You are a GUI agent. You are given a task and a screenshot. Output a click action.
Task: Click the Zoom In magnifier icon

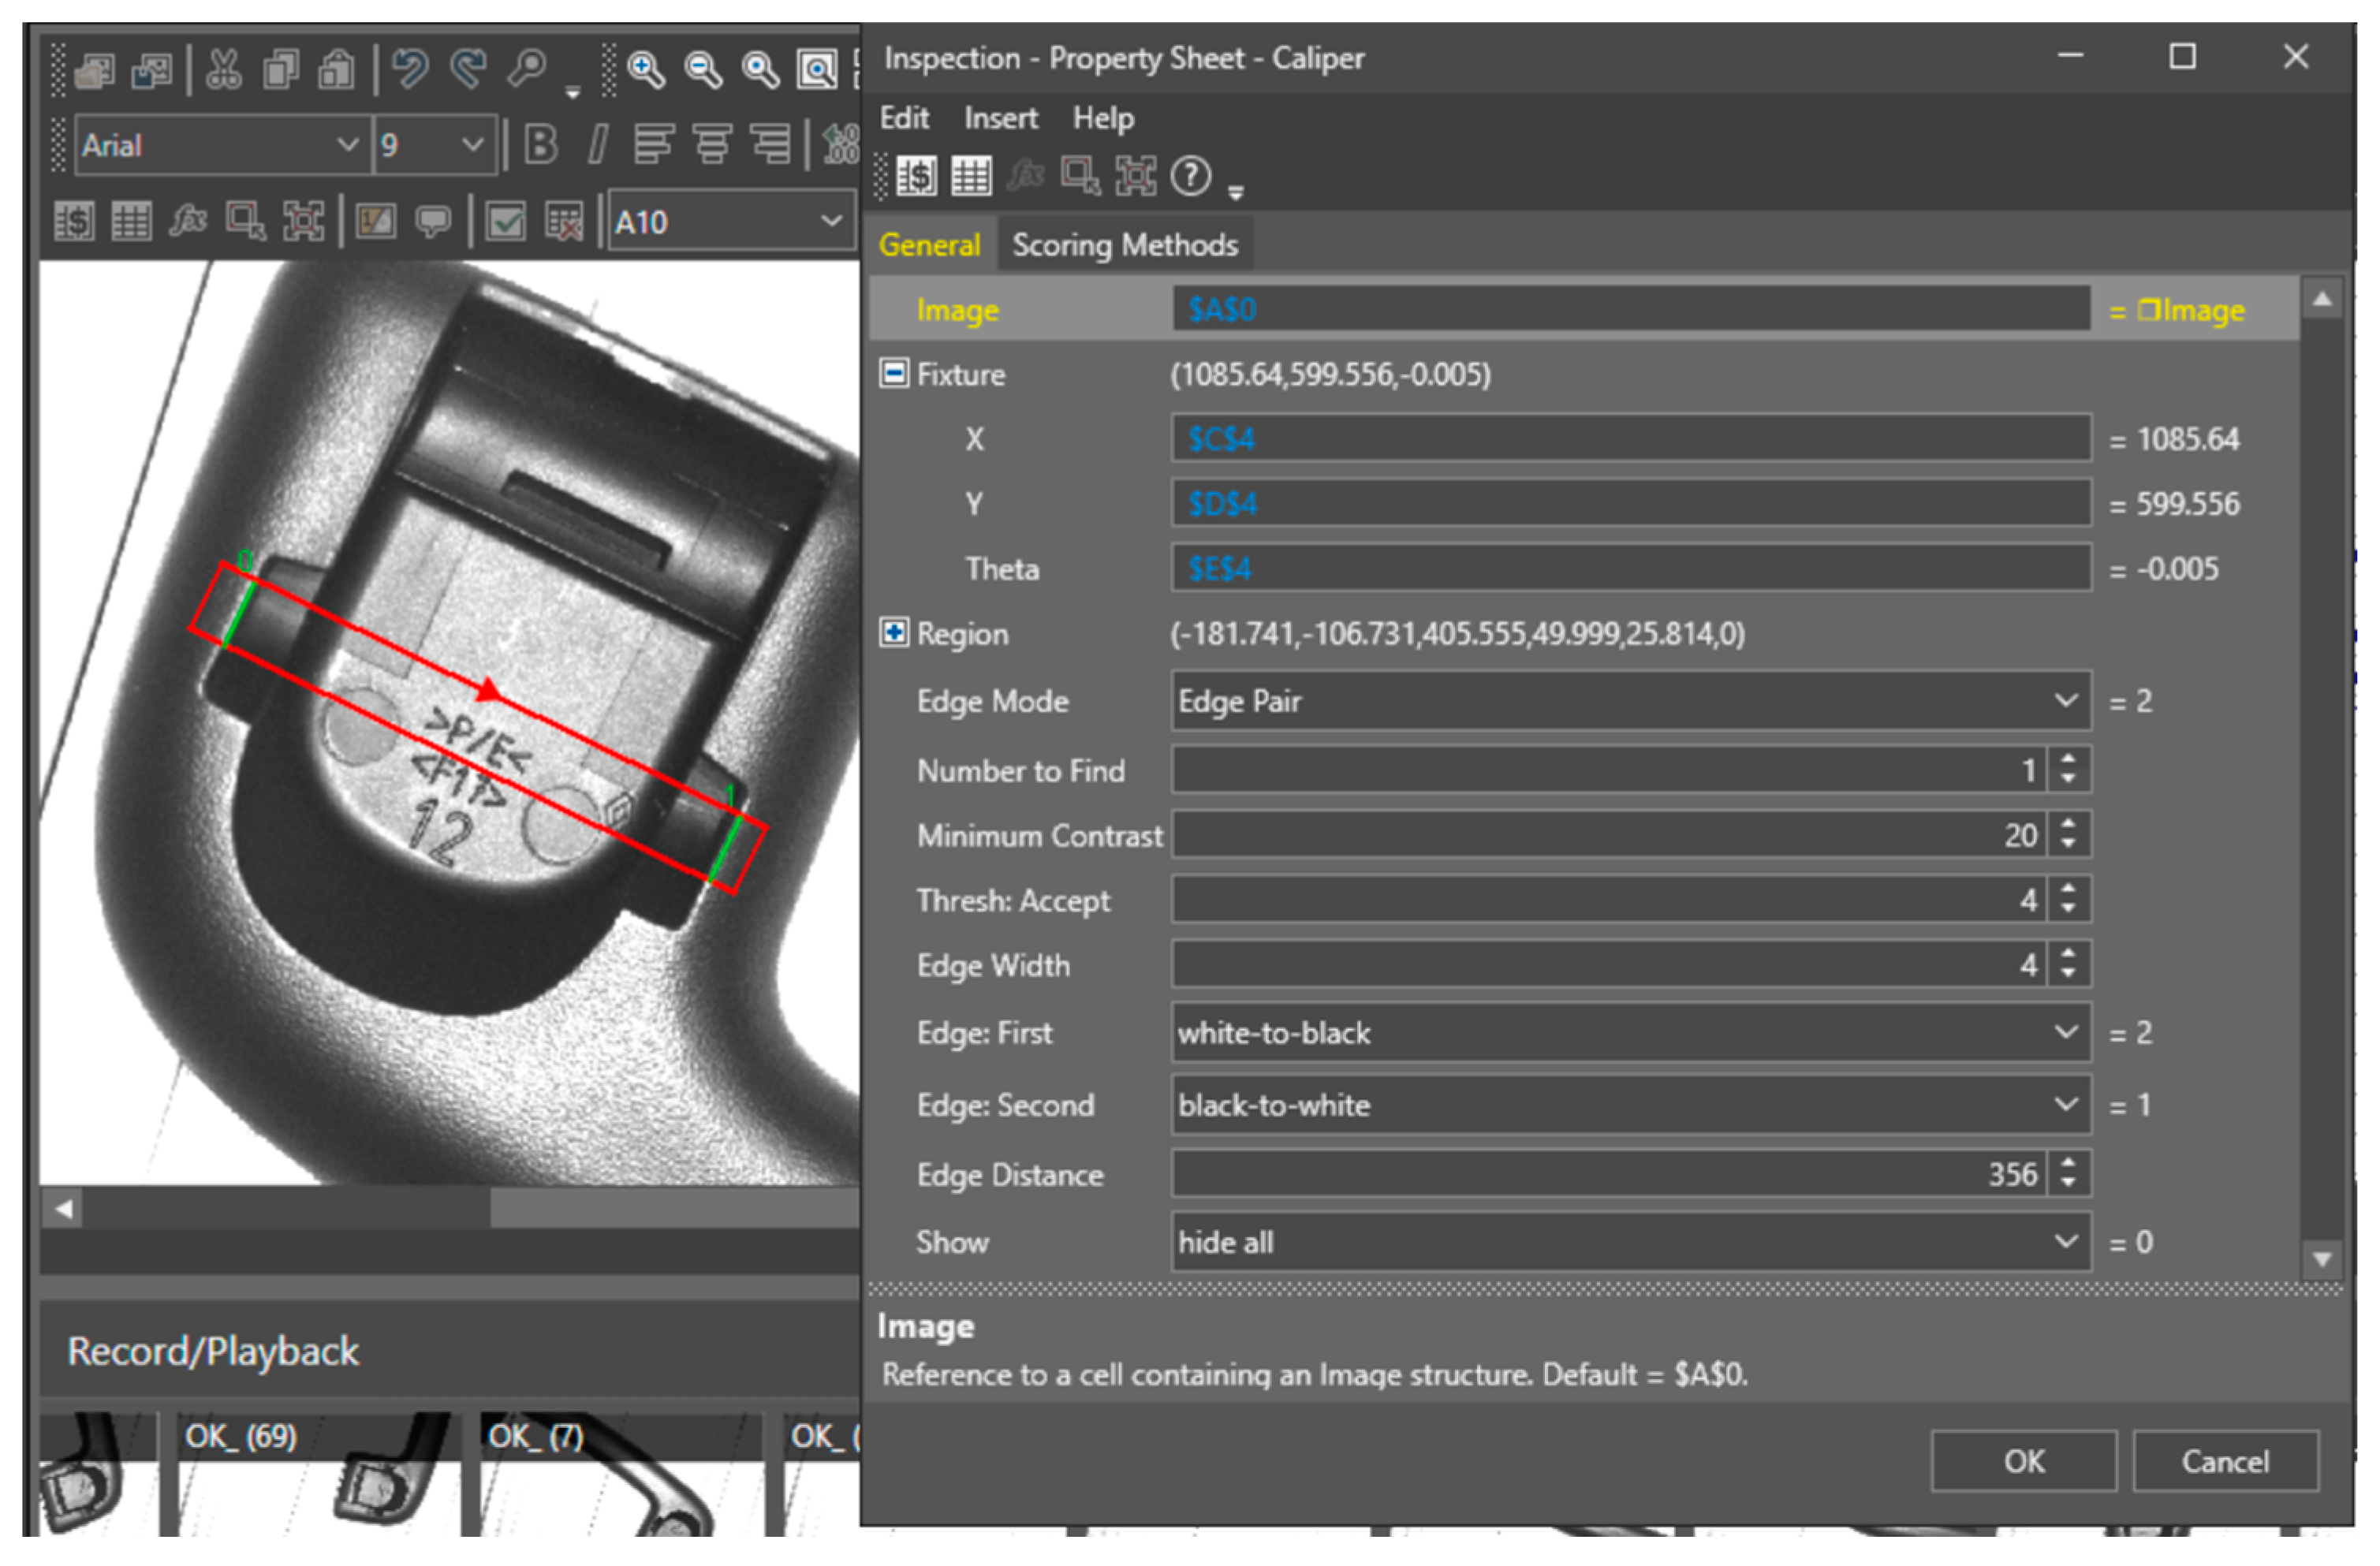coord(646,70)
